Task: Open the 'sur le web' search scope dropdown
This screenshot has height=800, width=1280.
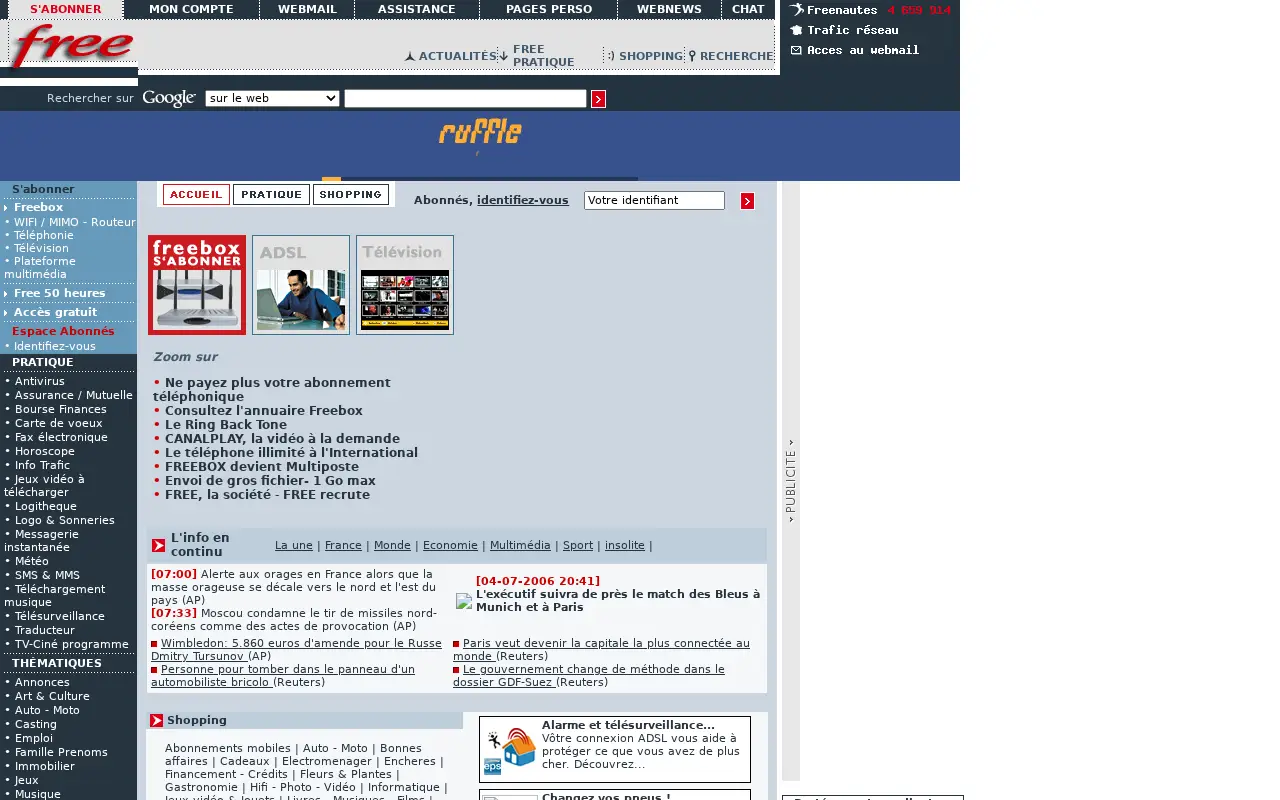Action: 272,98
